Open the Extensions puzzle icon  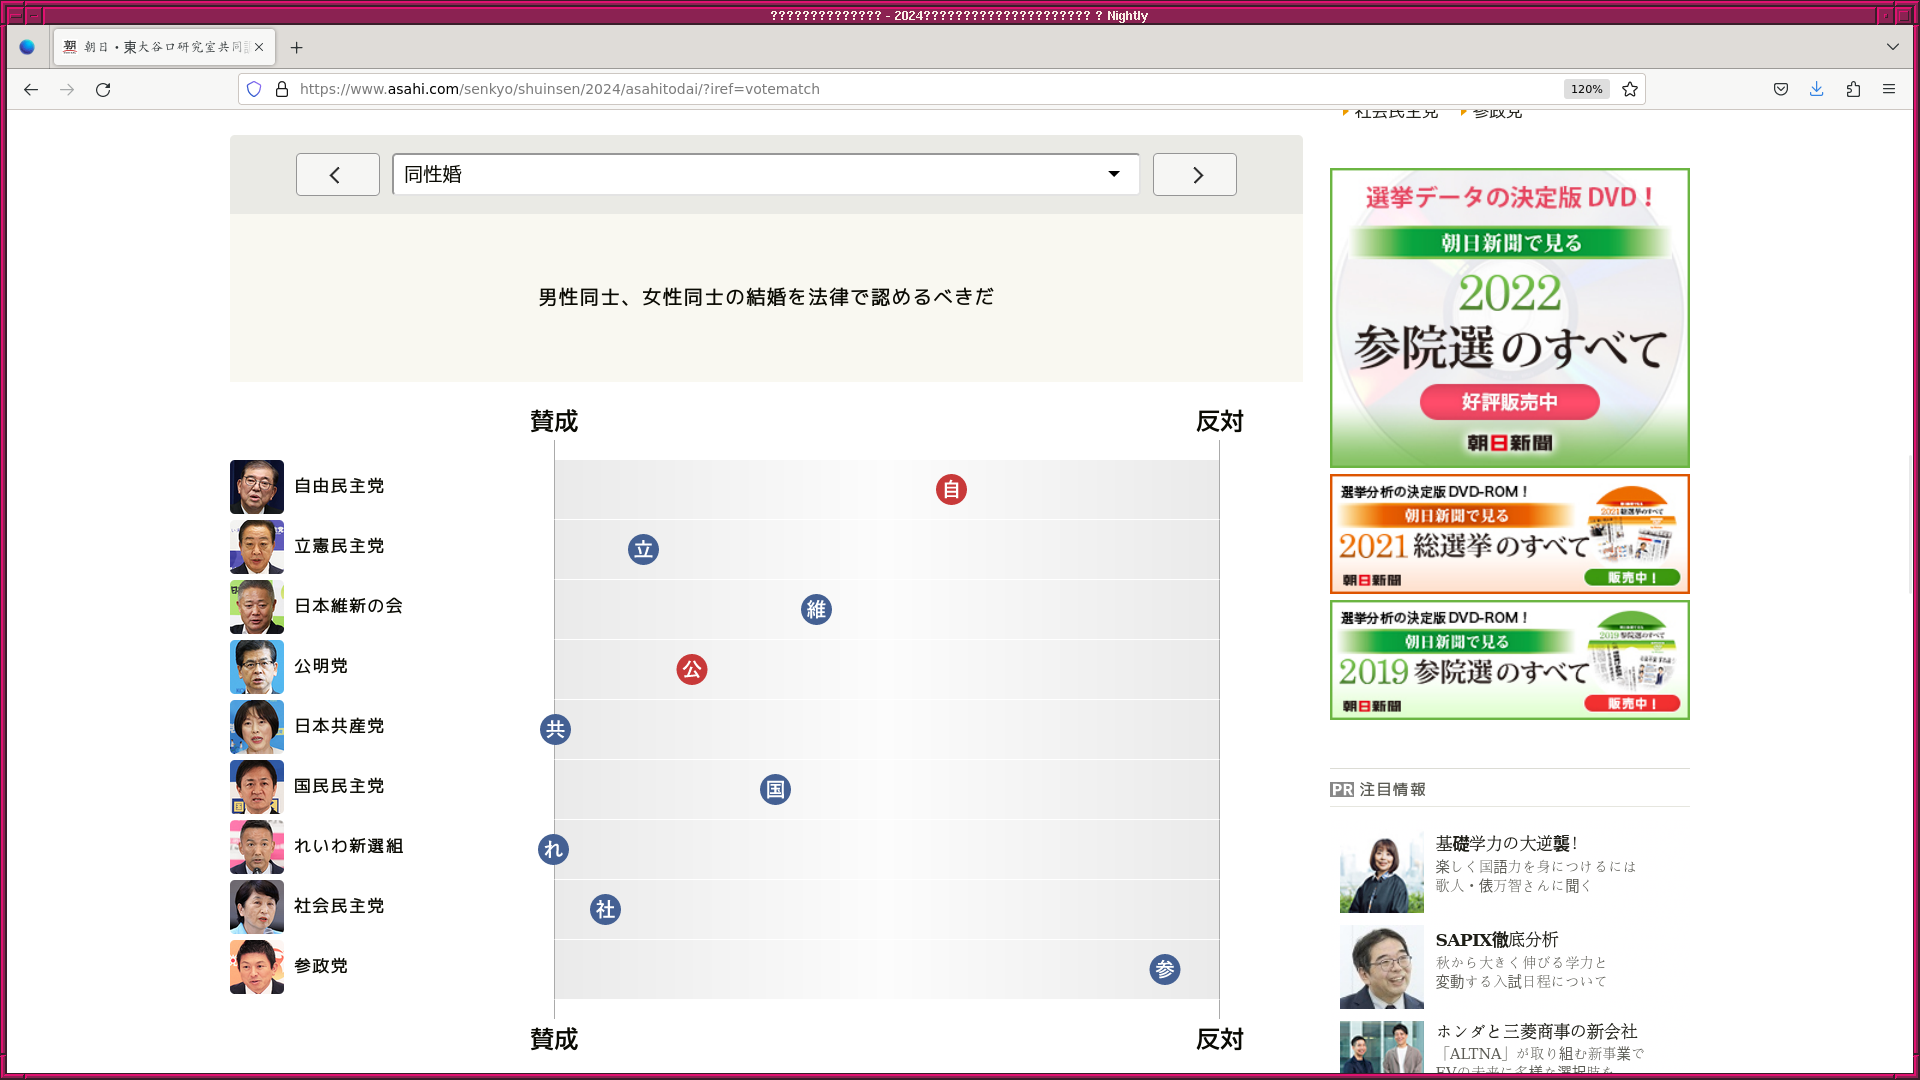click(x=1853, y=89)
